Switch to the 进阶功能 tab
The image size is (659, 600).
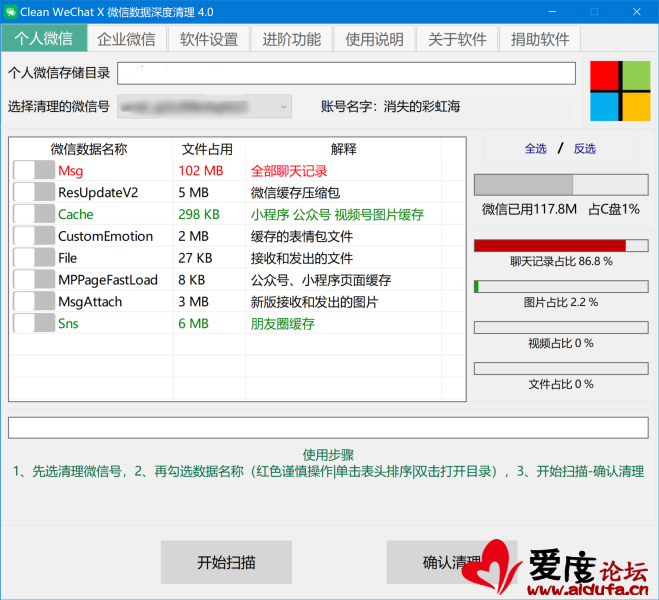click(x=292, y=39)
